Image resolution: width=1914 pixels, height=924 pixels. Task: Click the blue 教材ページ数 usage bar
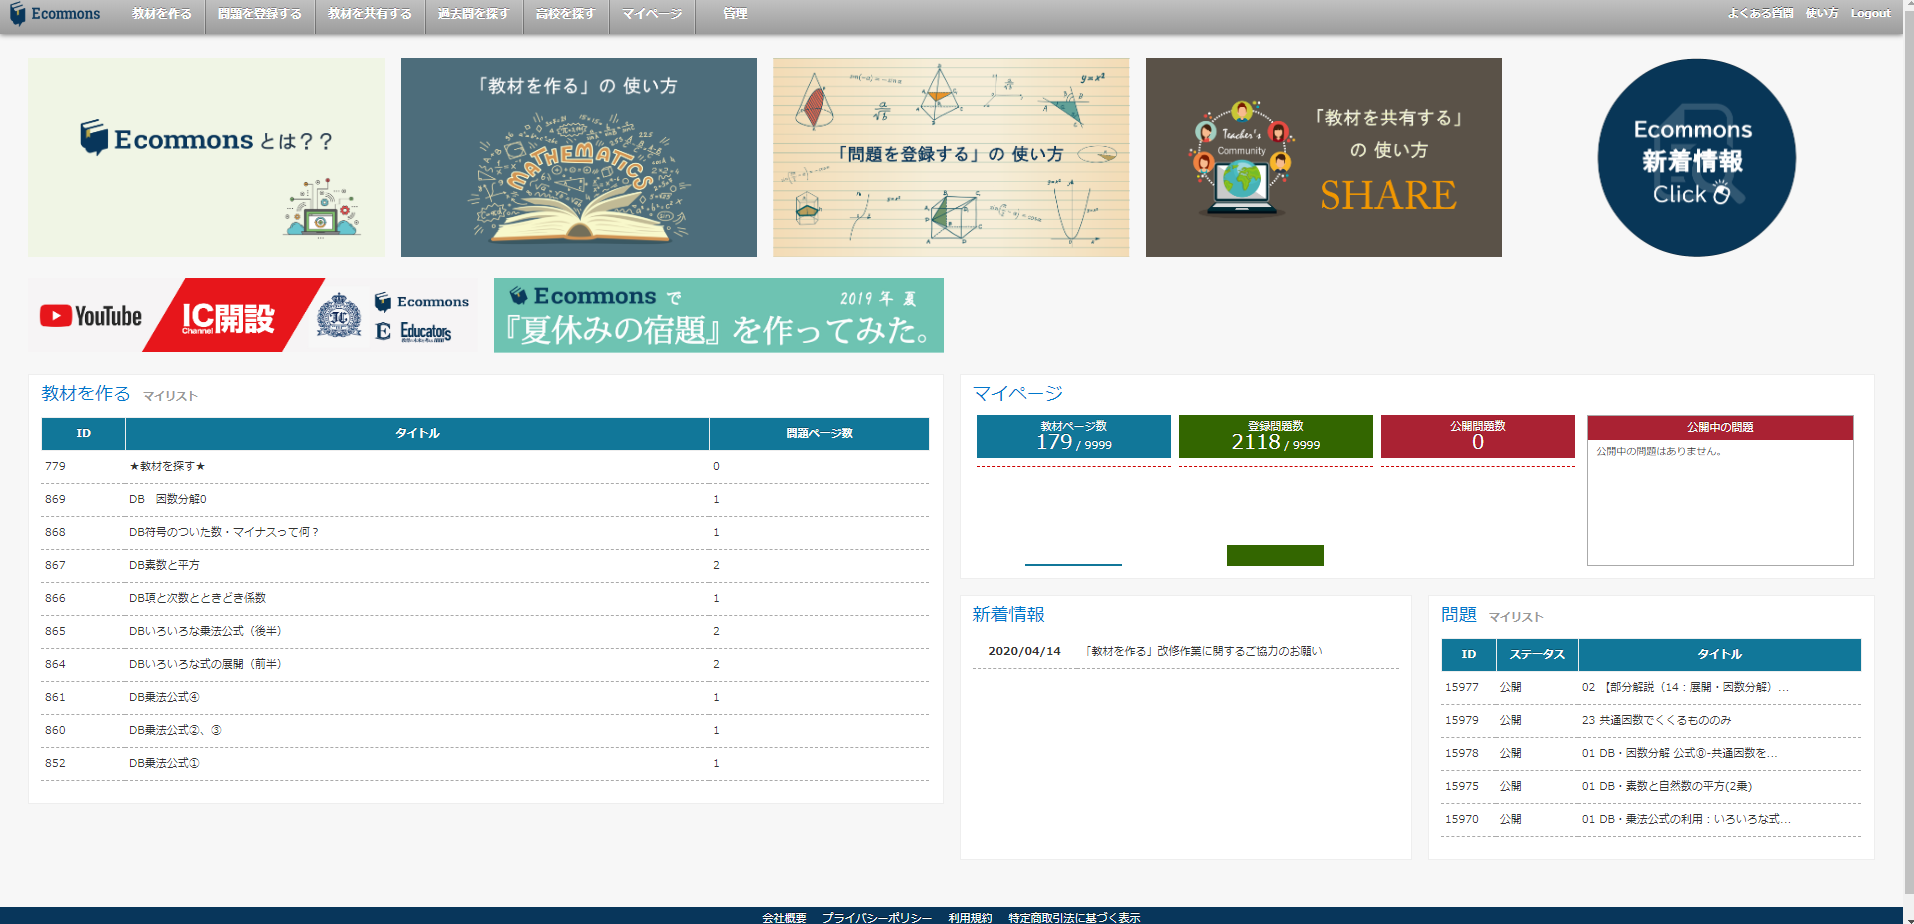1073,564
